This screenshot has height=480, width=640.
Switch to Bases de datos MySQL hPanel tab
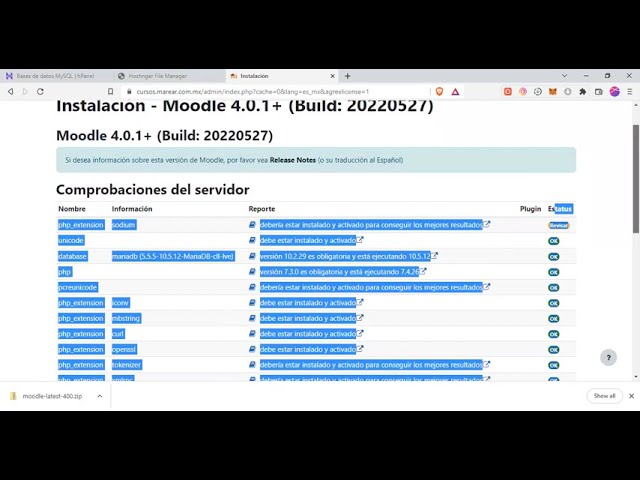tap(55, 76)
